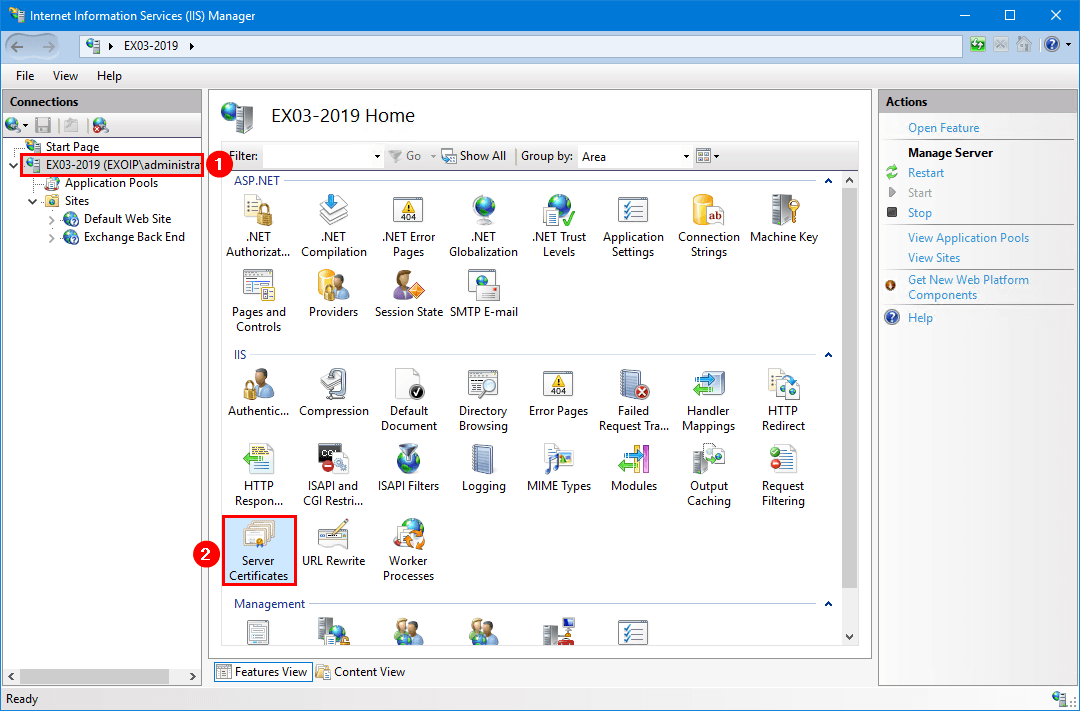Open ISAPI Filters feature
The image size is (1080, 711).
[x=408, y=468]
